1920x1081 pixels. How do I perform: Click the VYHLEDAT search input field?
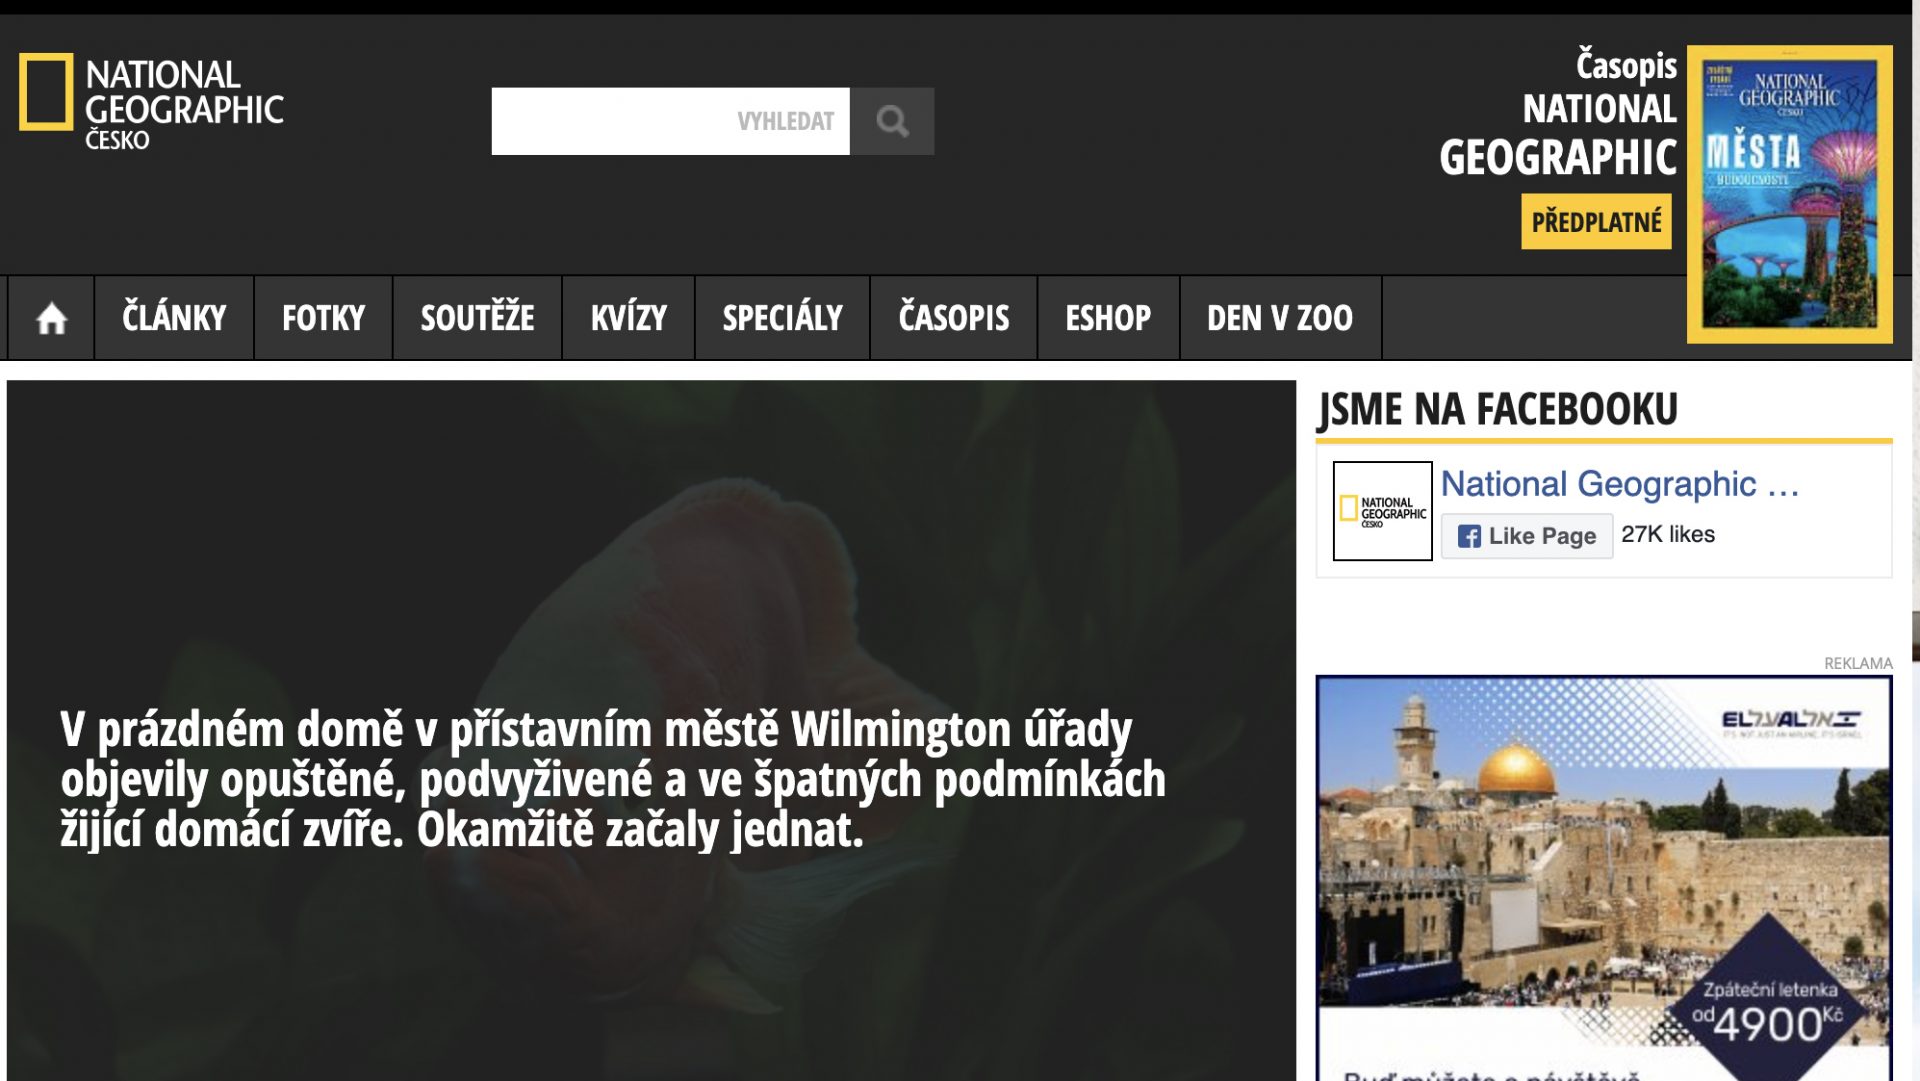click(x=670, y=121)
